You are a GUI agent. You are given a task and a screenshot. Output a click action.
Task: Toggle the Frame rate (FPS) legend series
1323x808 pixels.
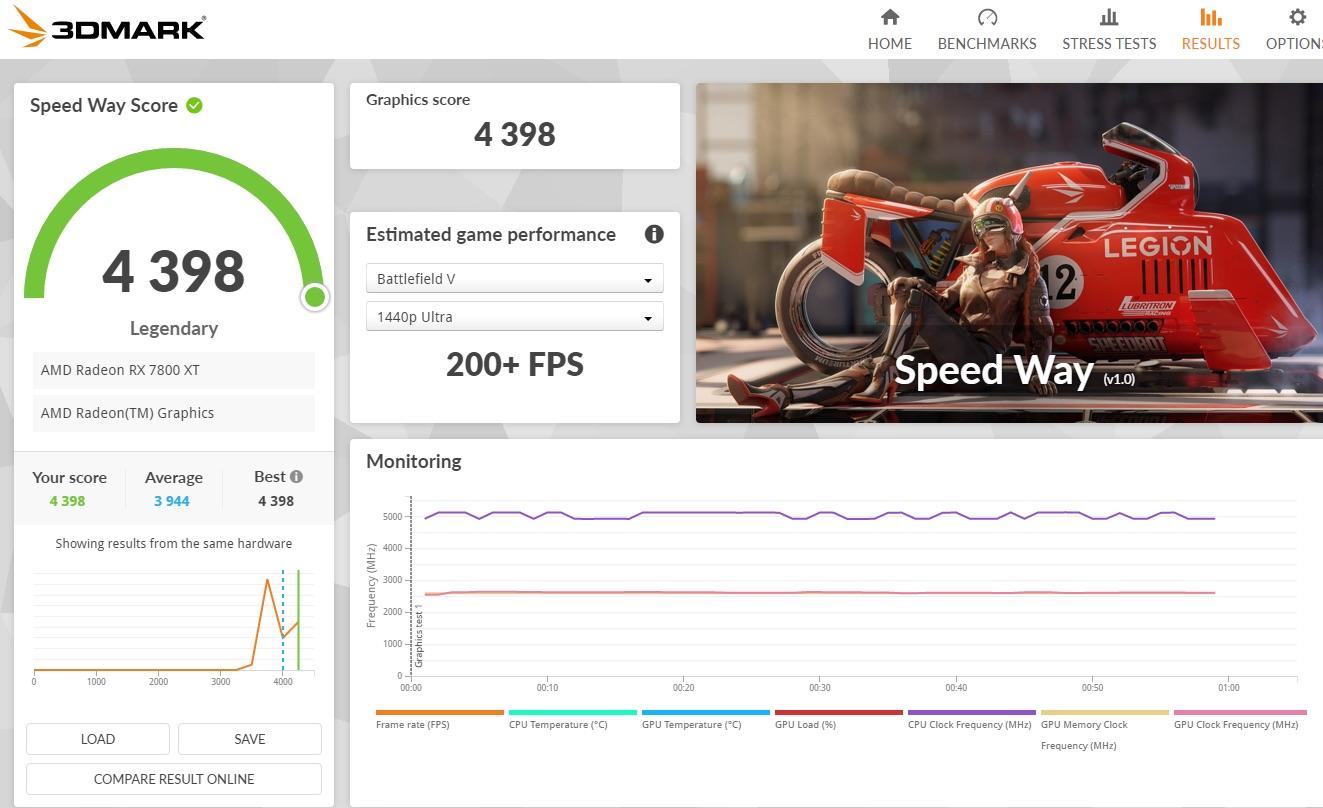[x=439, y=719]
